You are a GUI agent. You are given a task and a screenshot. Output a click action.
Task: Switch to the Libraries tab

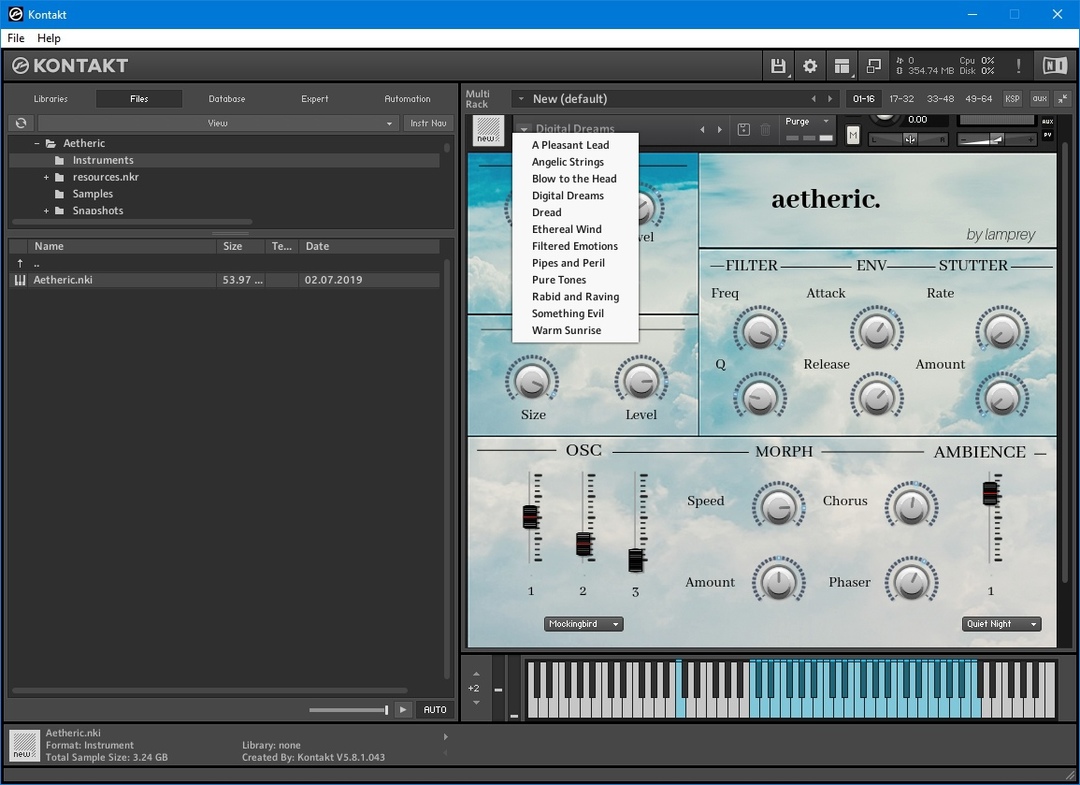click(51, 99)
